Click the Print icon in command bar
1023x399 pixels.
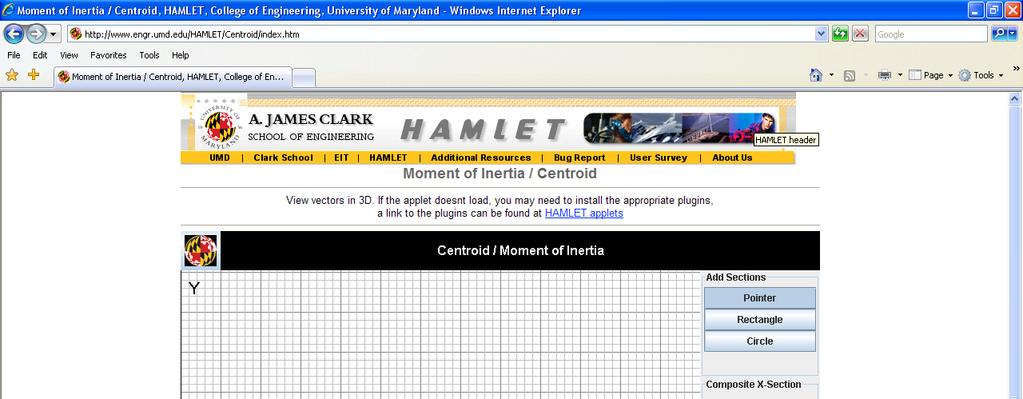click(885, 76)
